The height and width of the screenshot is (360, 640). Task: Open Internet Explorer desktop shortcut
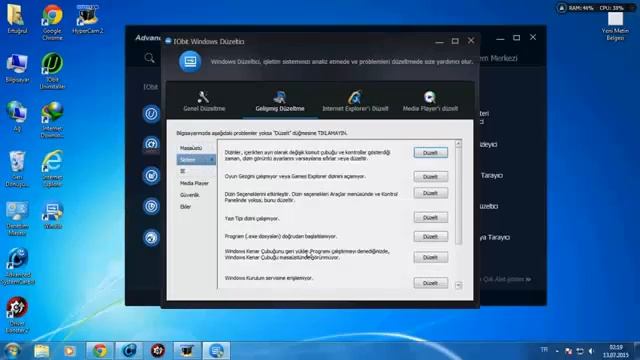52,169
